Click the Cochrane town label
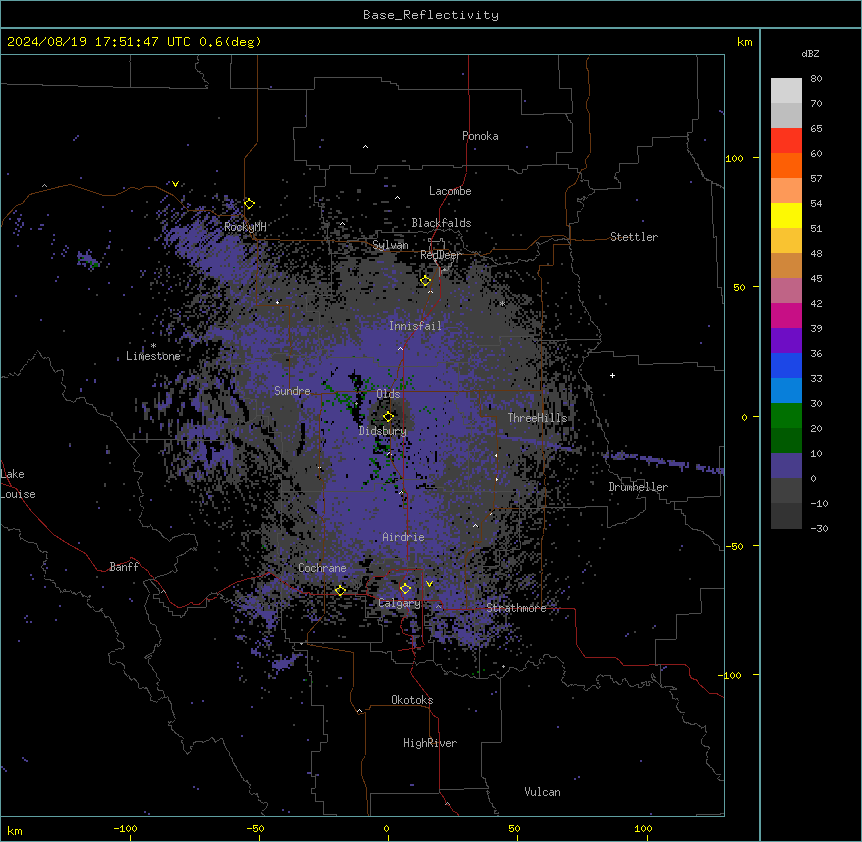The width and height of the screenshot is (862, 842). pos(322,568)
